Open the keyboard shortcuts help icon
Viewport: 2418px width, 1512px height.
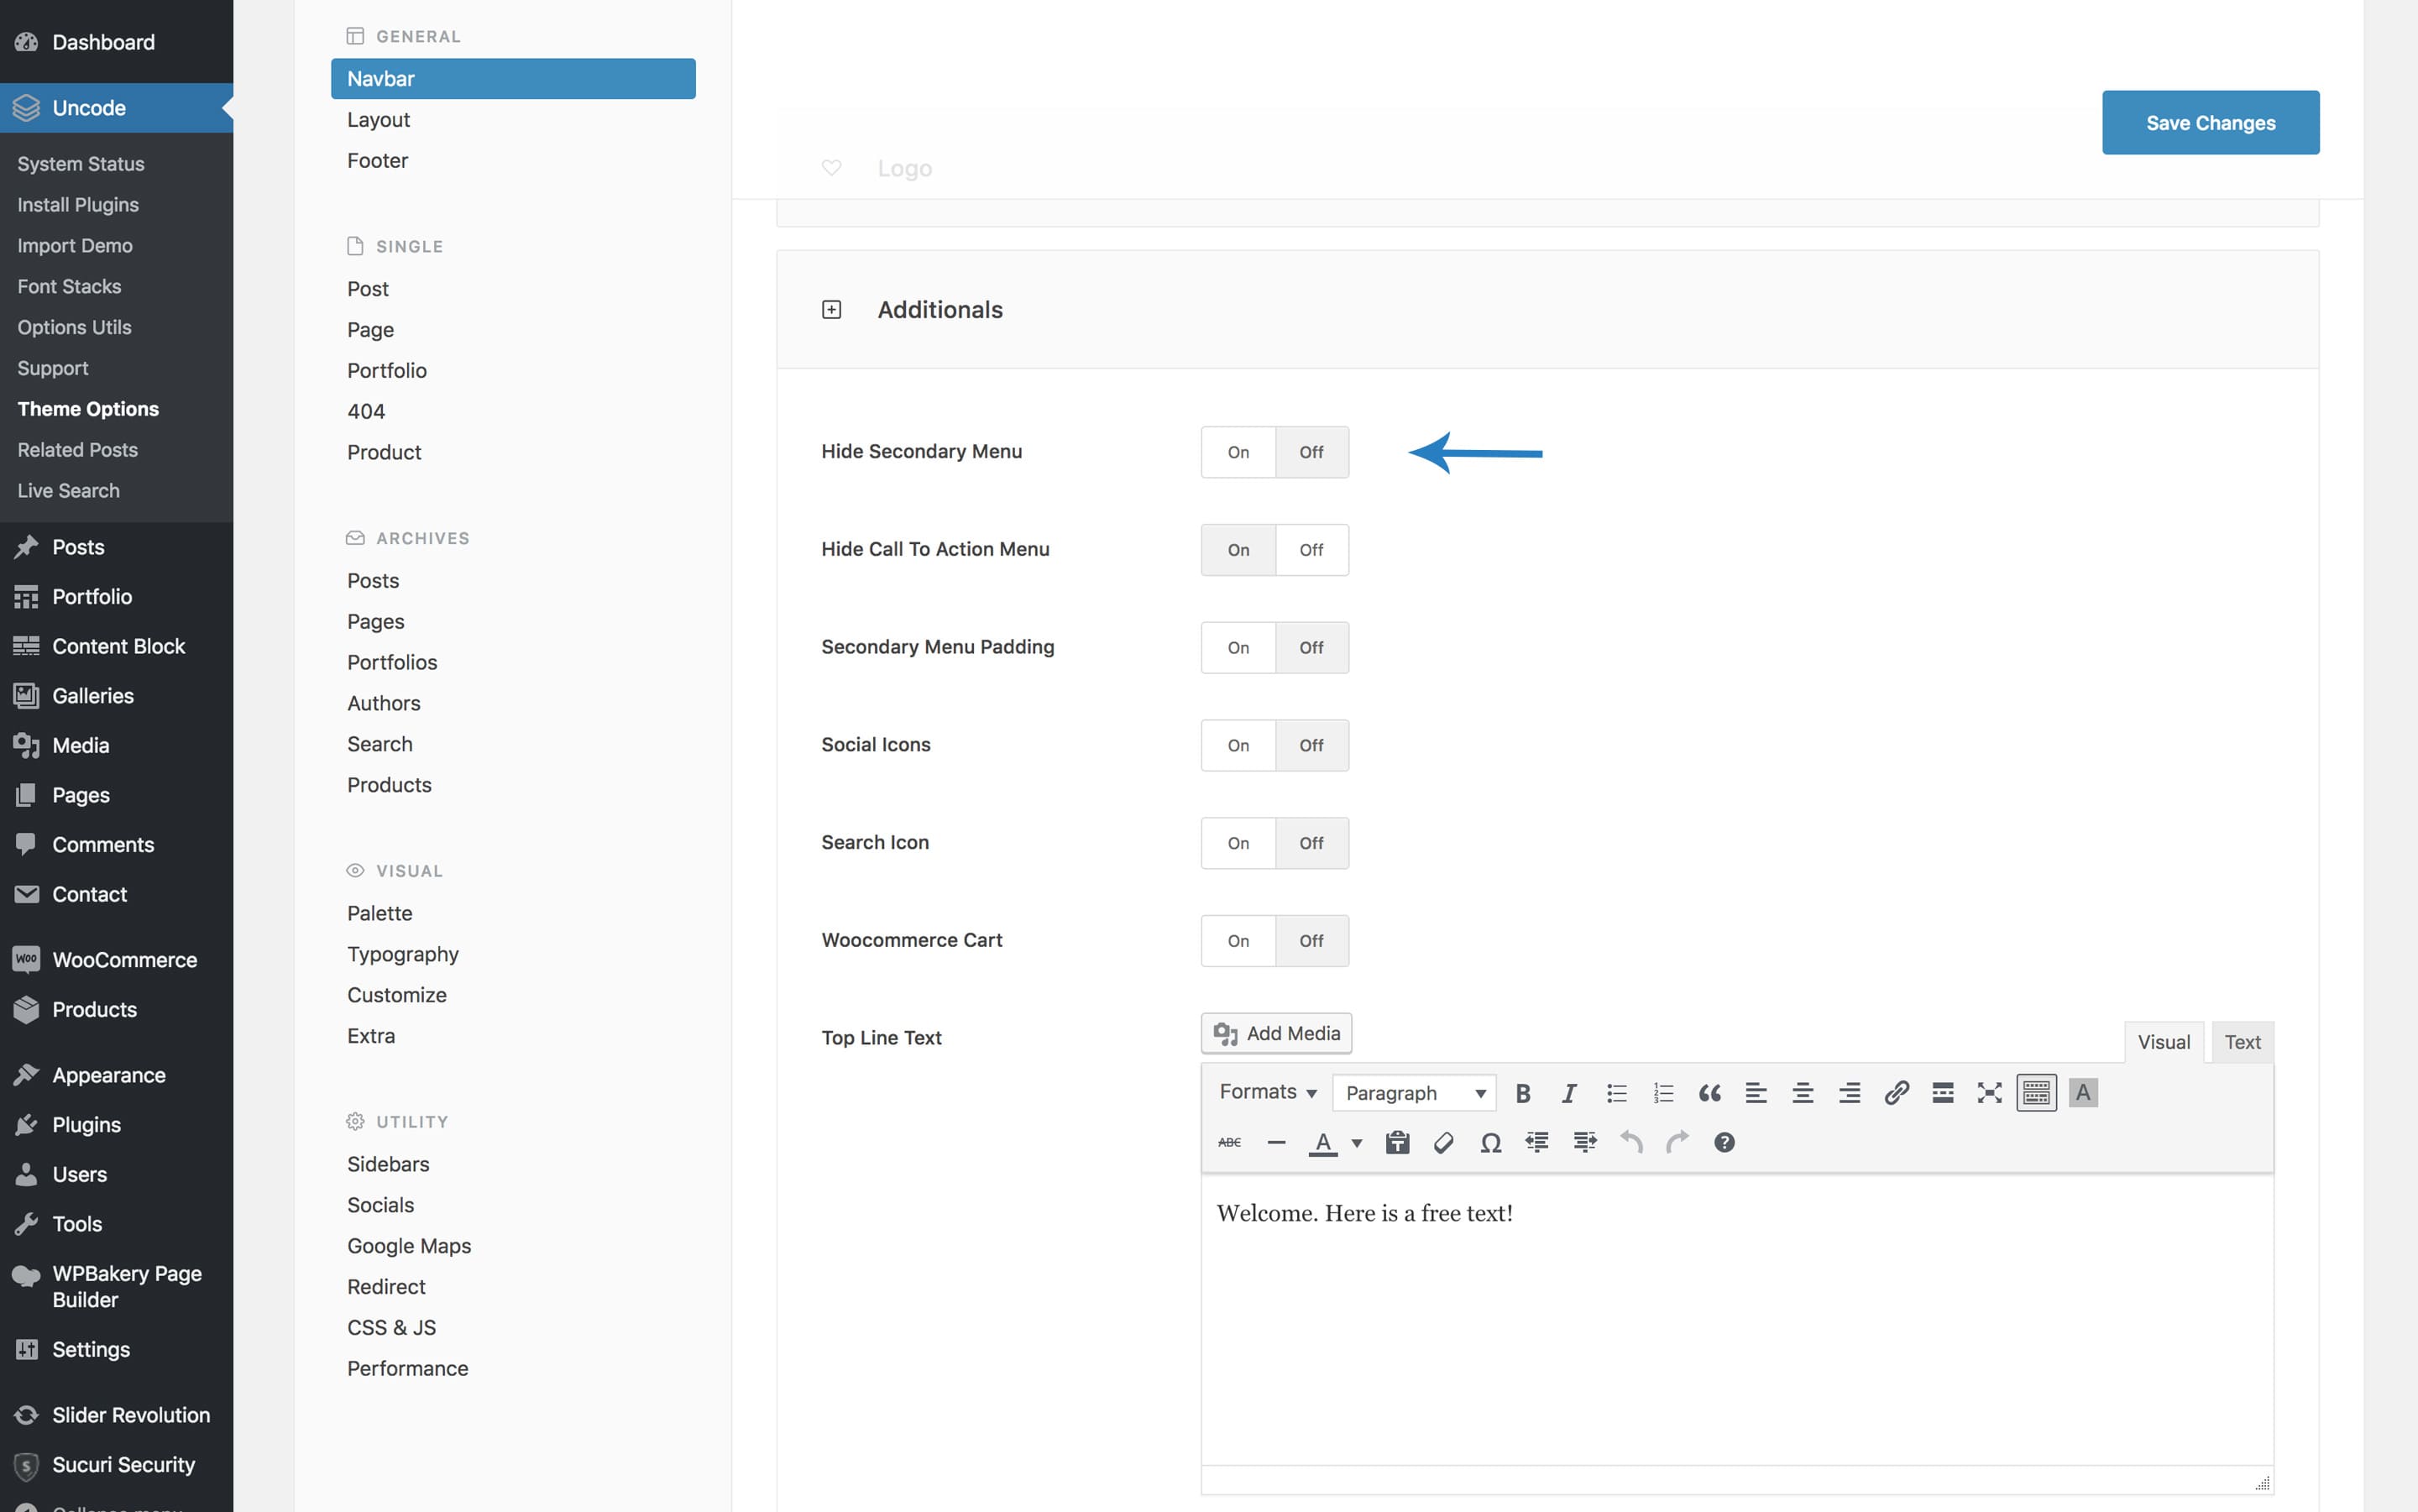pos(1724,1142)
